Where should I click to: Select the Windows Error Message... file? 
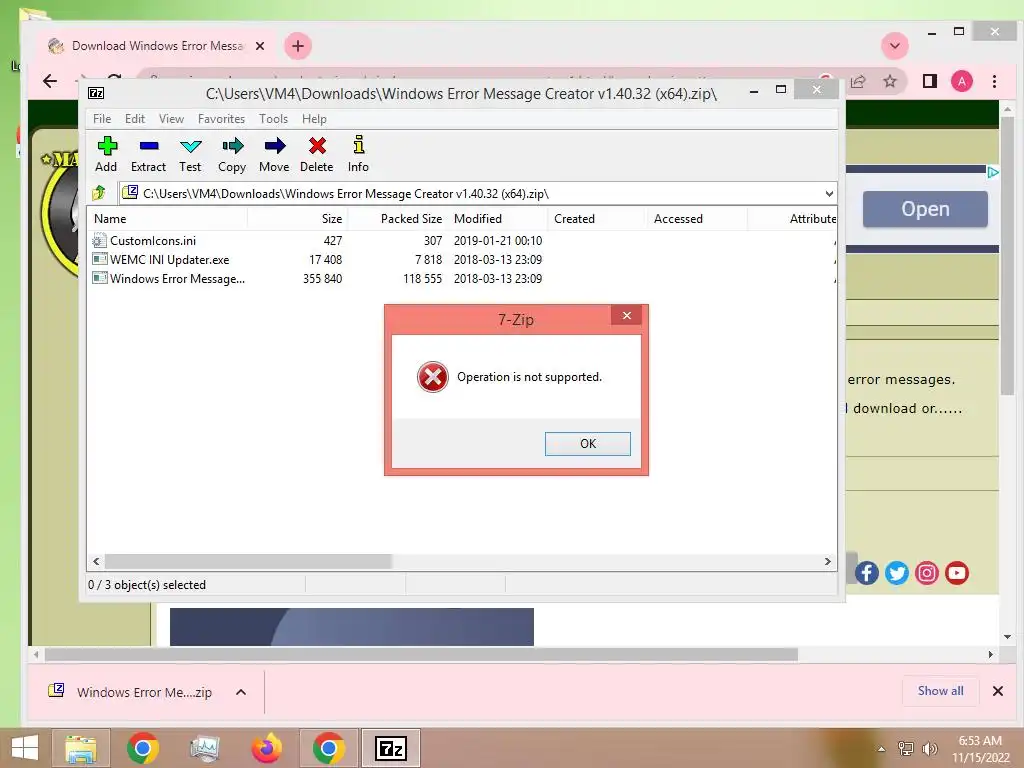tap(177, 278)
